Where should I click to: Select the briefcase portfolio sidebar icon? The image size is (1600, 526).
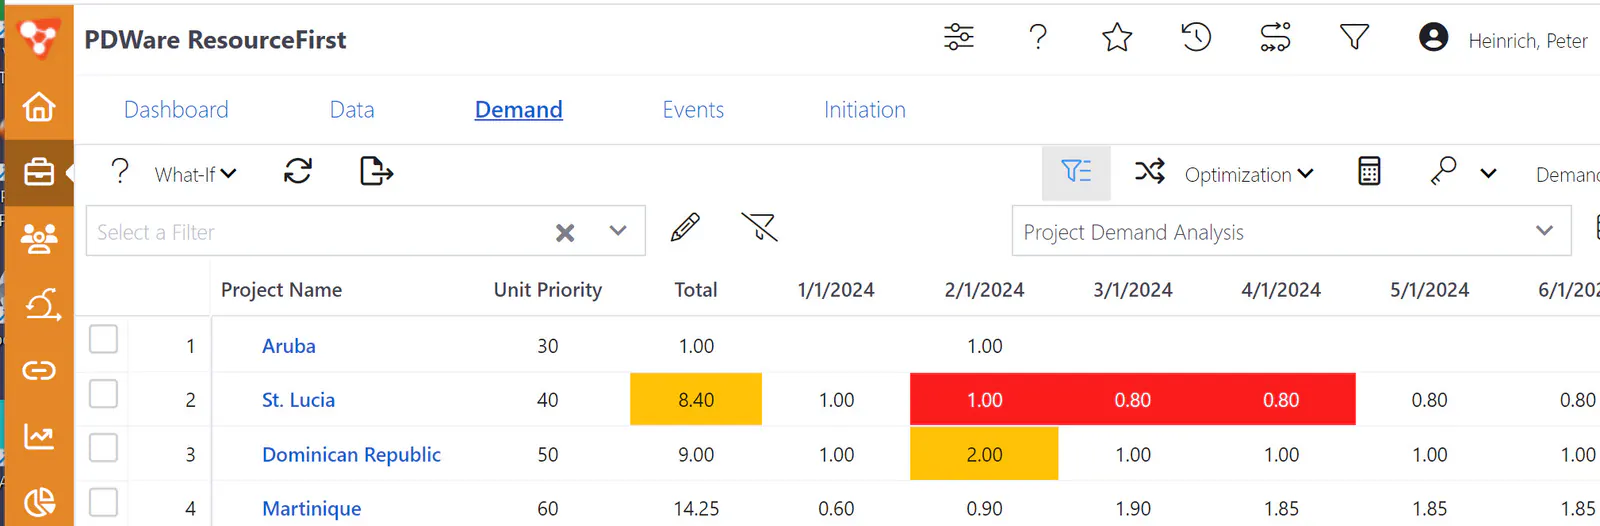point(39,172)
